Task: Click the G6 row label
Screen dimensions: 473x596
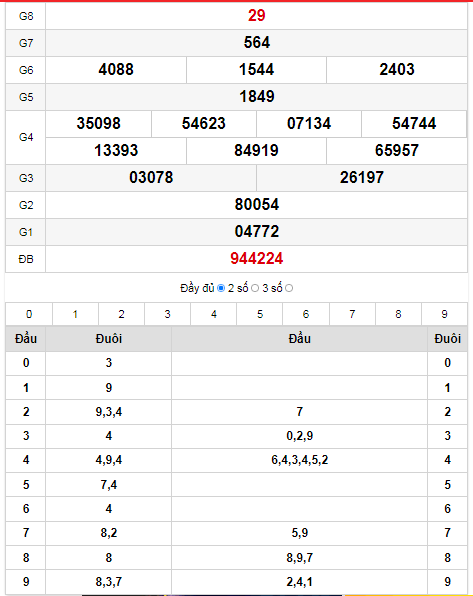Action: (x=26, y=70)
